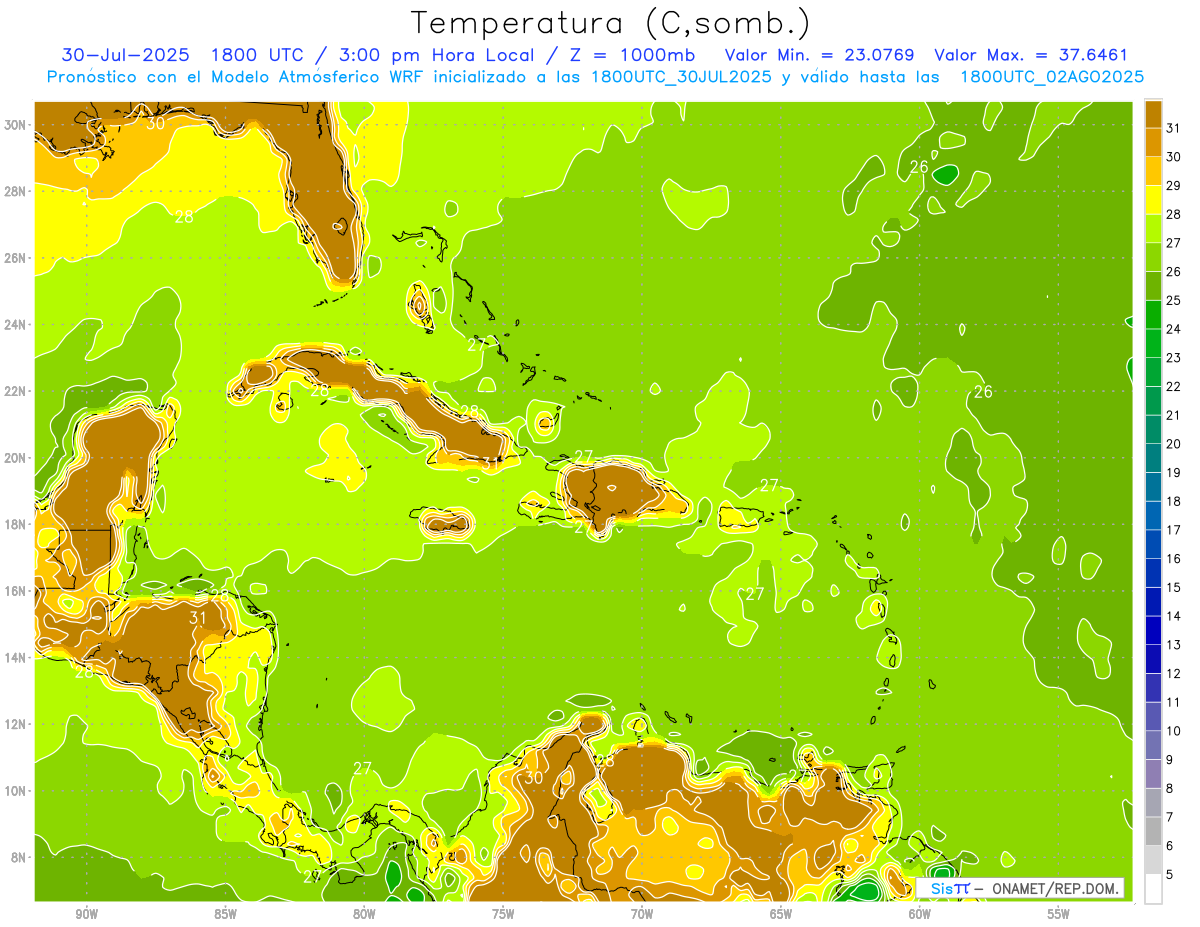The image size is (1200, 927).
Task: Click the legend swatch between 30 and 31
Action: coord(1153,143)
